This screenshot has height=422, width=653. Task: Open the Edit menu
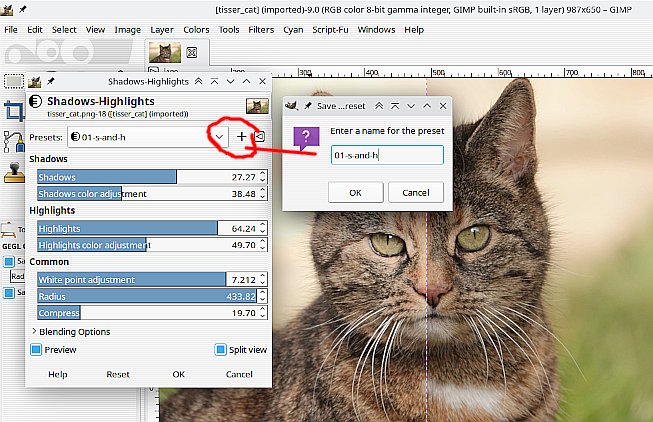[35, 30]
